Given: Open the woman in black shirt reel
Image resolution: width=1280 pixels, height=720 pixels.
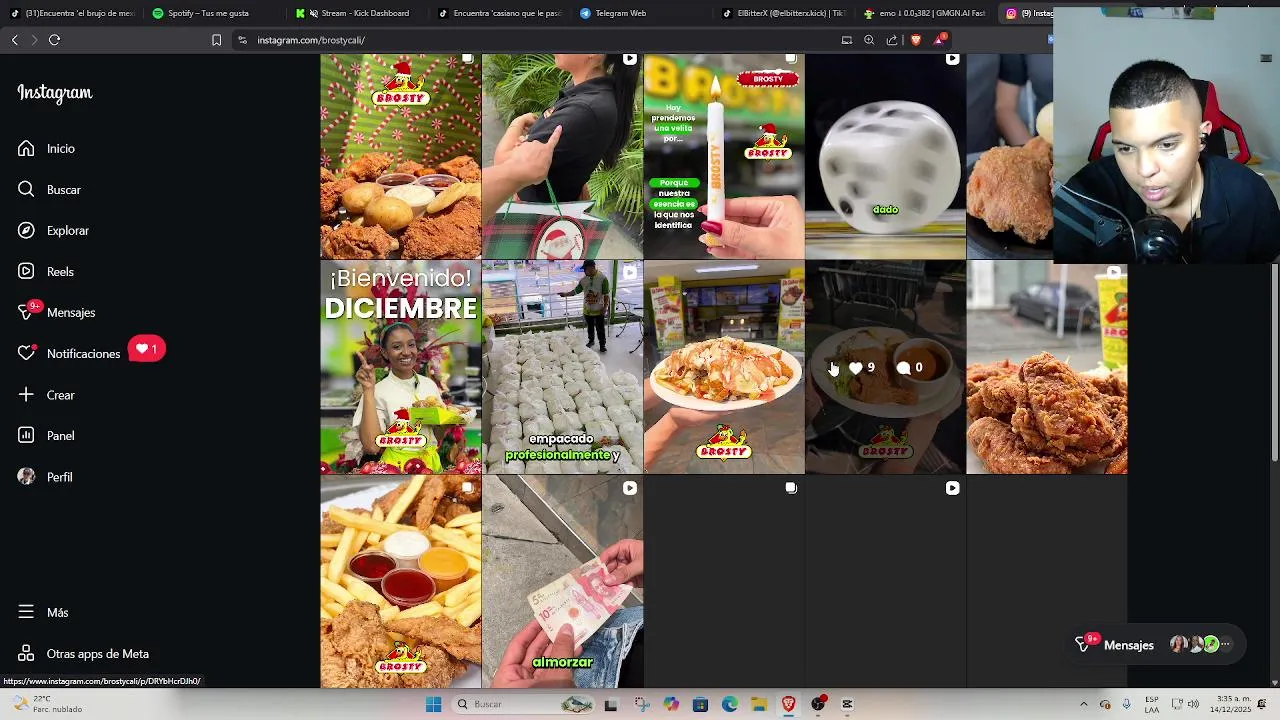Looking at the screenshot, I should [562, 156].
